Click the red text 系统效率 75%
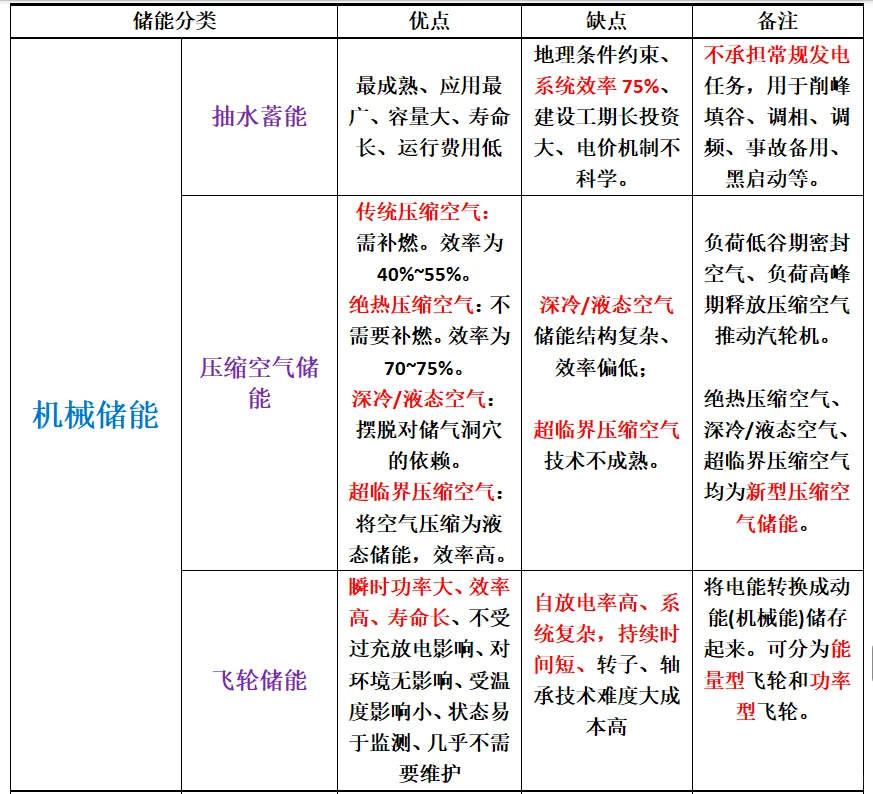The height and width of the screenshot is (794, 873). point(599,88)
